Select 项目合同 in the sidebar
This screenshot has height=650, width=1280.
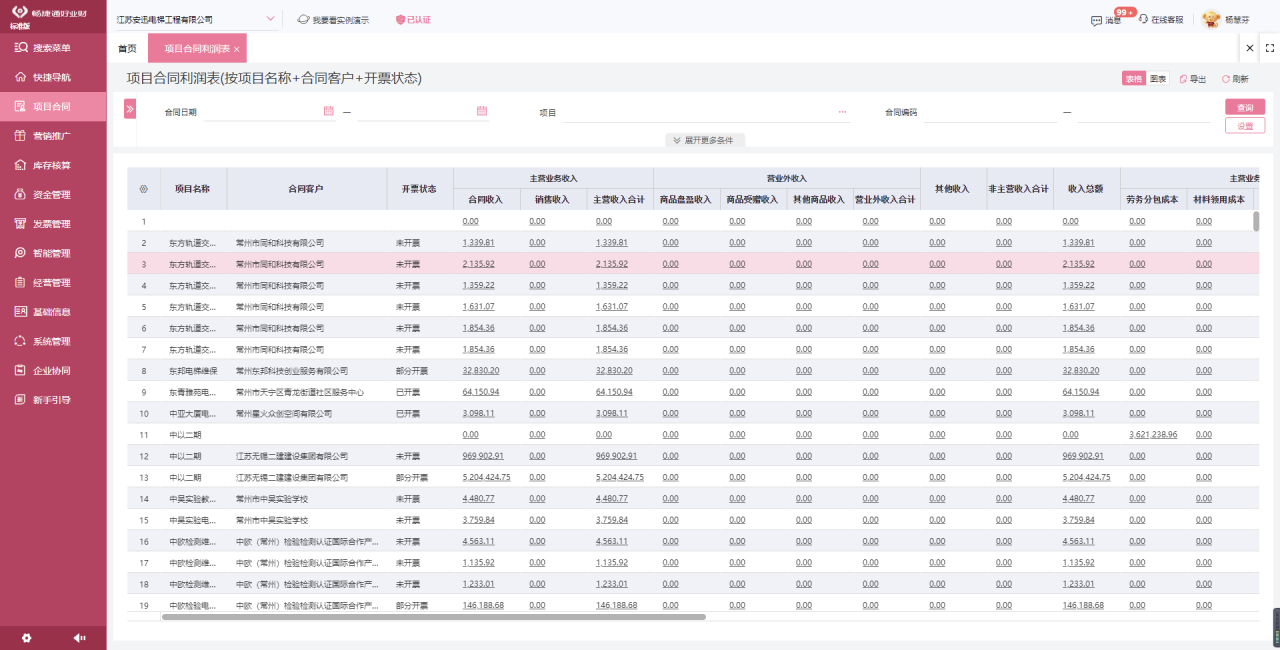pyautogui.click(x=53, y=106)
